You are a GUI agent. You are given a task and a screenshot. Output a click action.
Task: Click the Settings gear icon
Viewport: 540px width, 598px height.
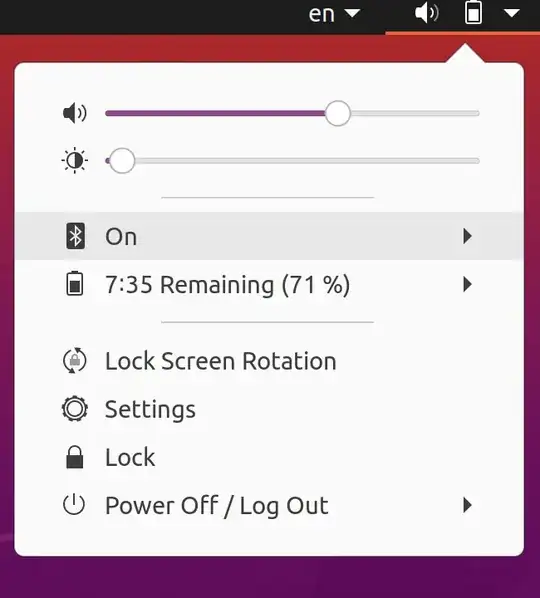[x=75, y=409]
